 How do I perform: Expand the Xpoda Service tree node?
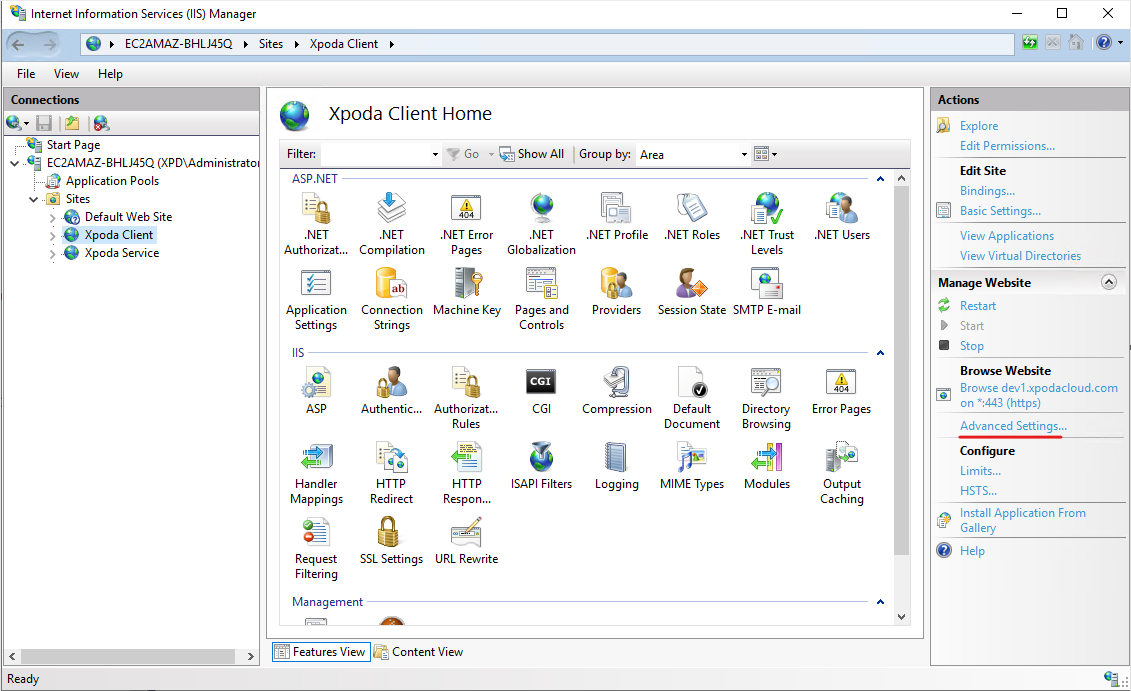tap(53, 253)
